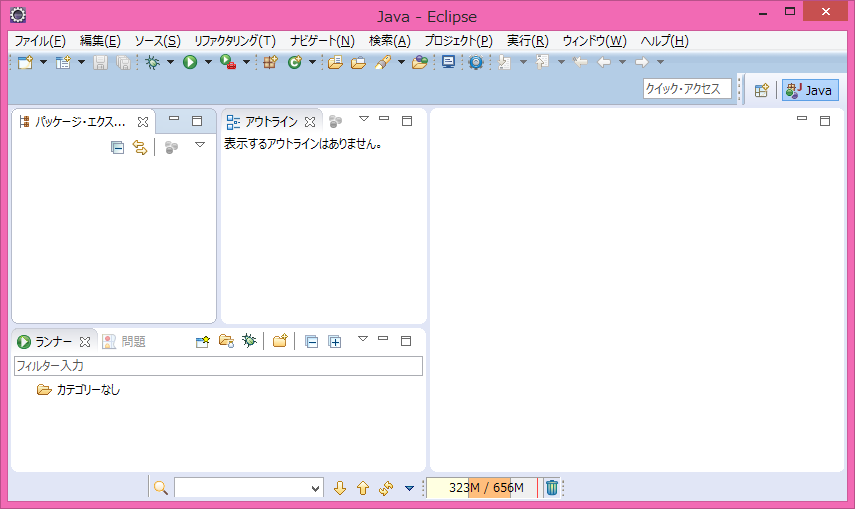
Task: Click the New wizard toolbar icon
Action: point(25,62)
